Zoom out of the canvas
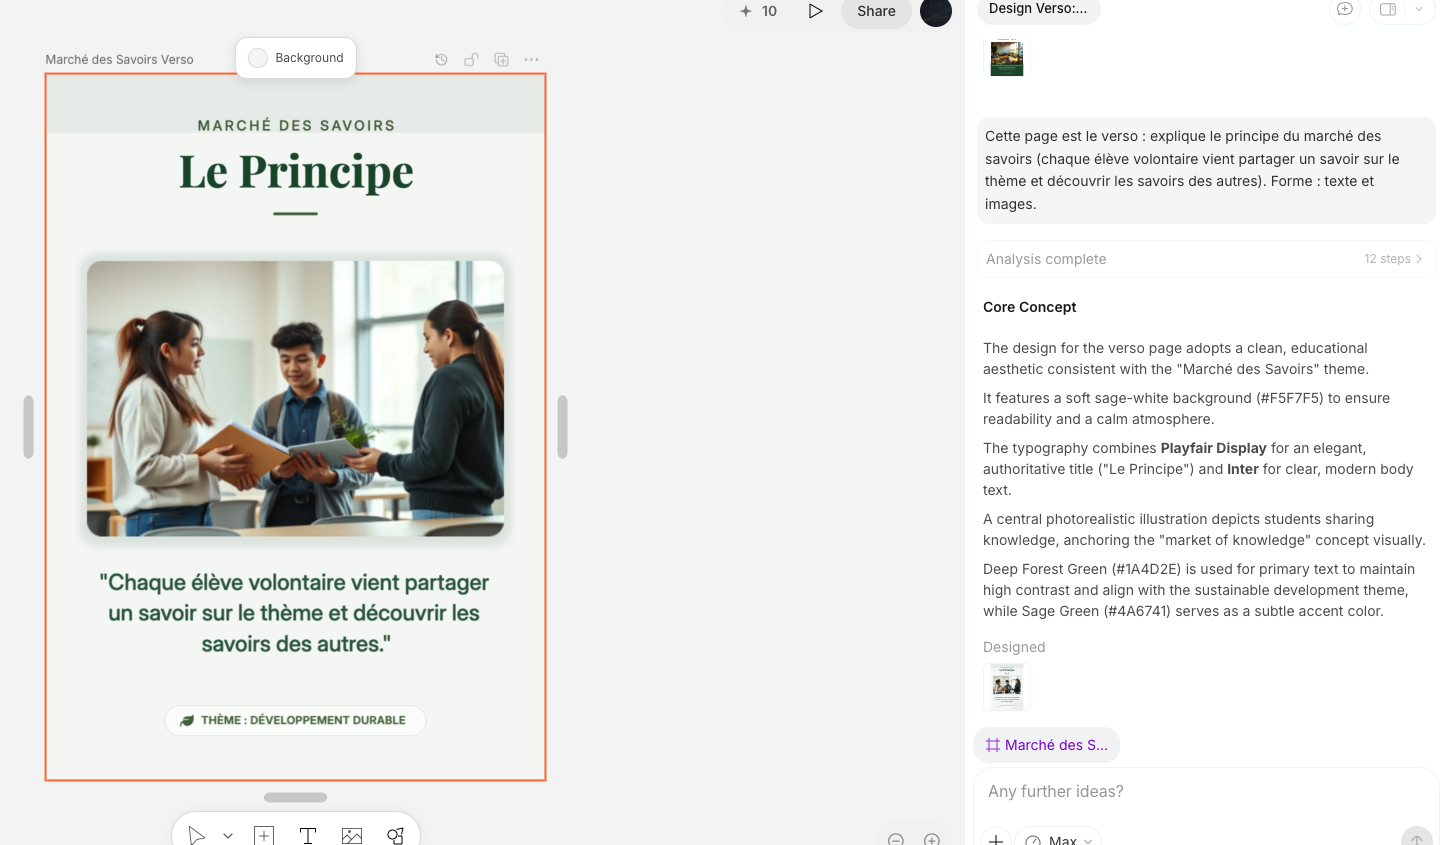Screen dimensions: 1445x845 [x=896, y=839]
